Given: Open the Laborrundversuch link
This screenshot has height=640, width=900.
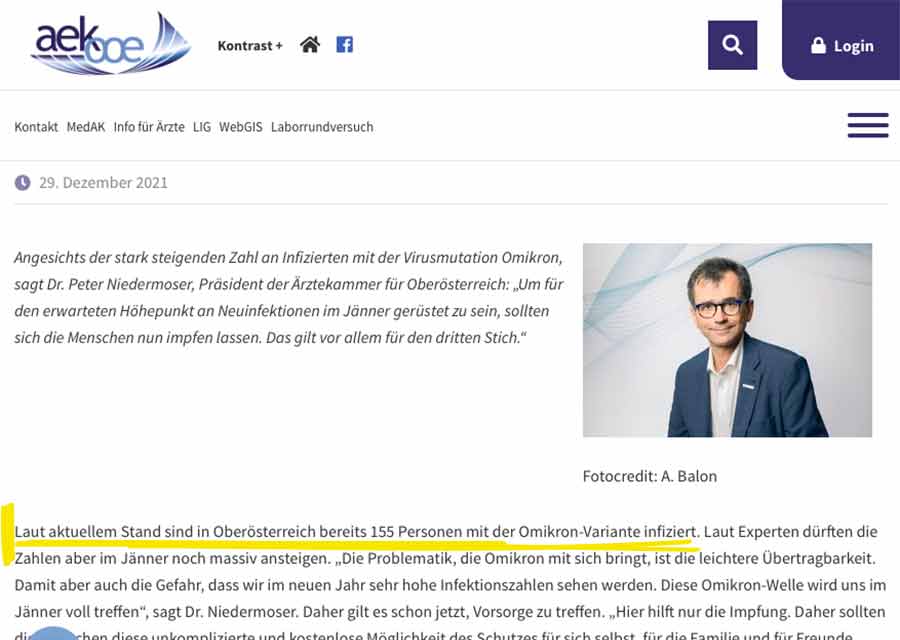Looking at the screenshot, I should click(322, 127).
